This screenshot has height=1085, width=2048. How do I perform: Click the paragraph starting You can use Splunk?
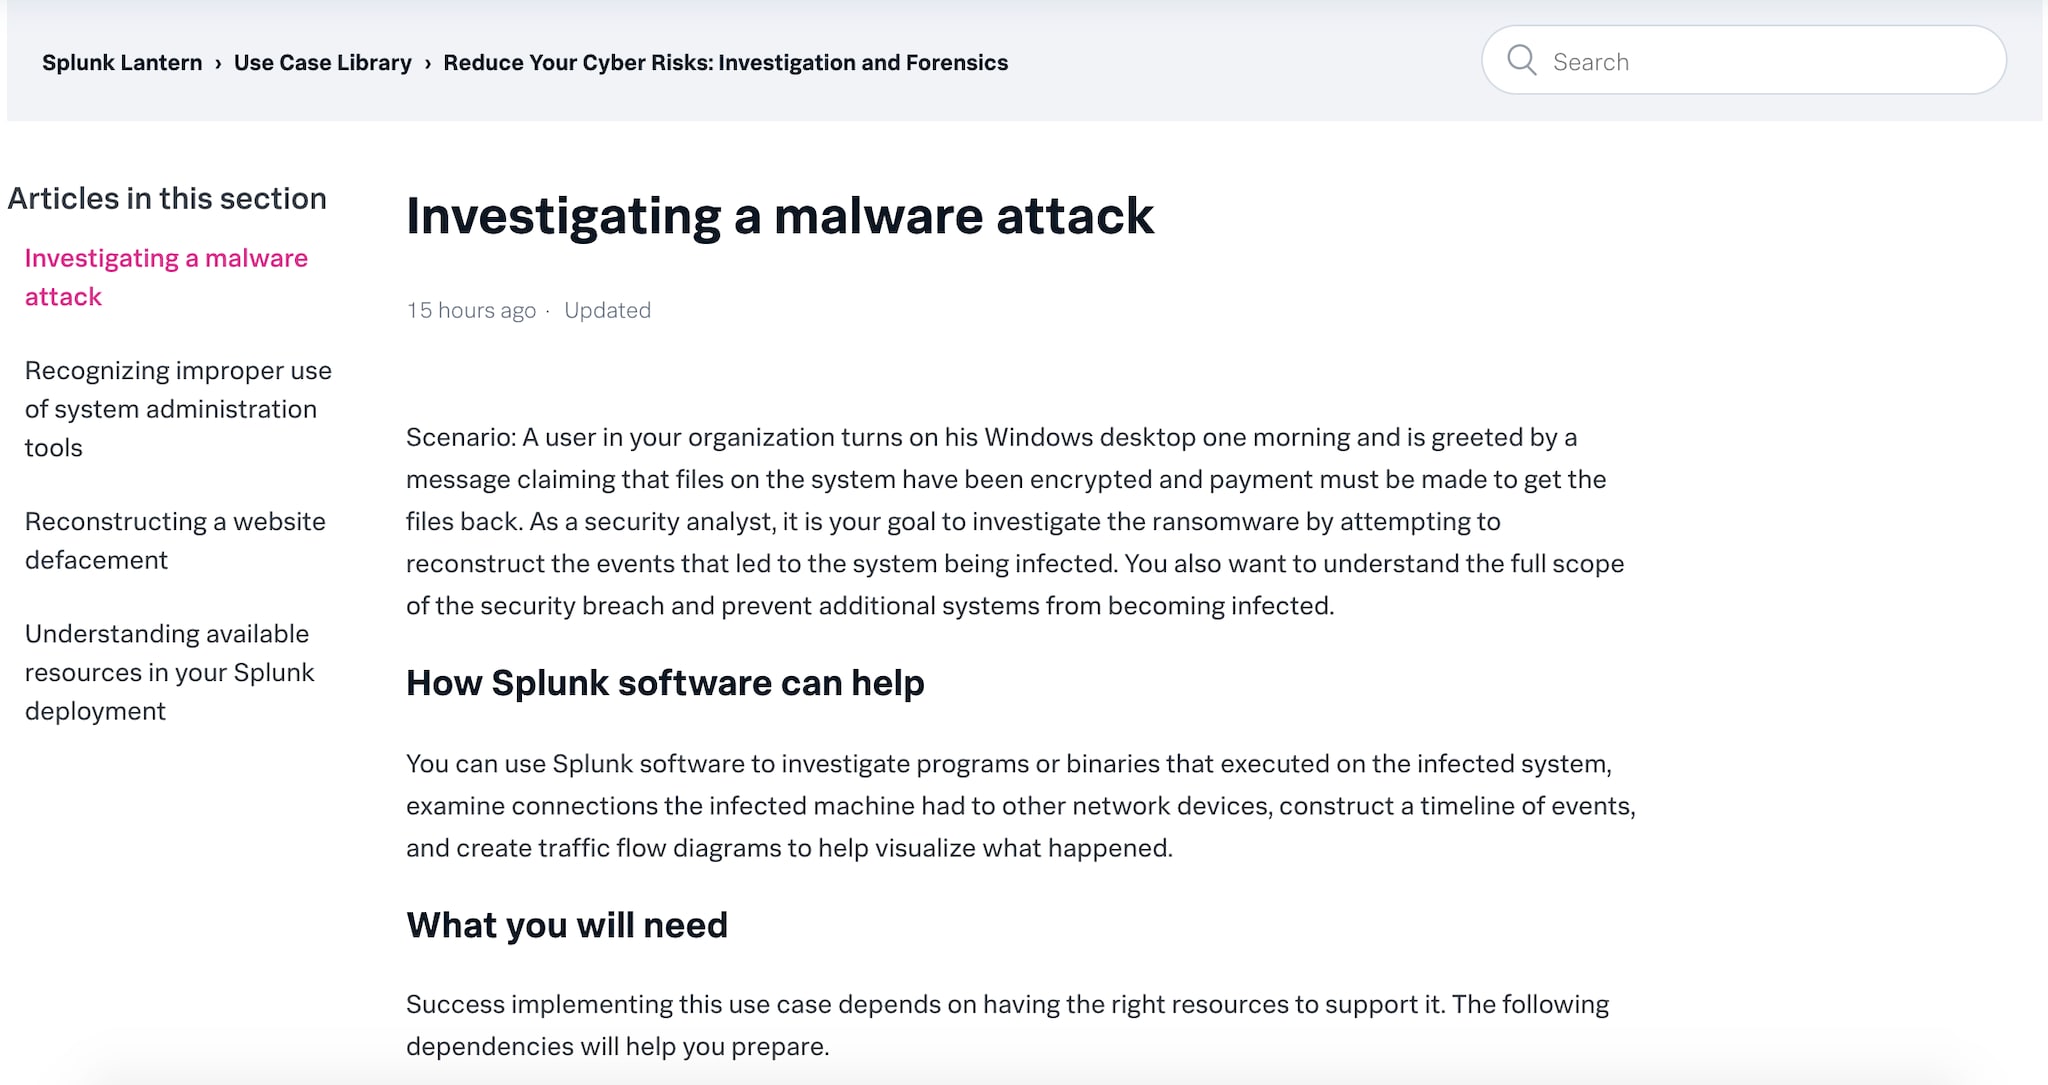pos(1021,806)
